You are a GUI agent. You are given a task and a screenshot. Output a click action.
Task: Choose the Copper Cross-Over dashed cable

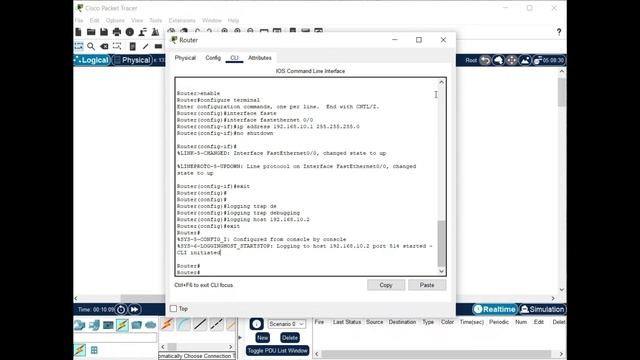point(216,324)
